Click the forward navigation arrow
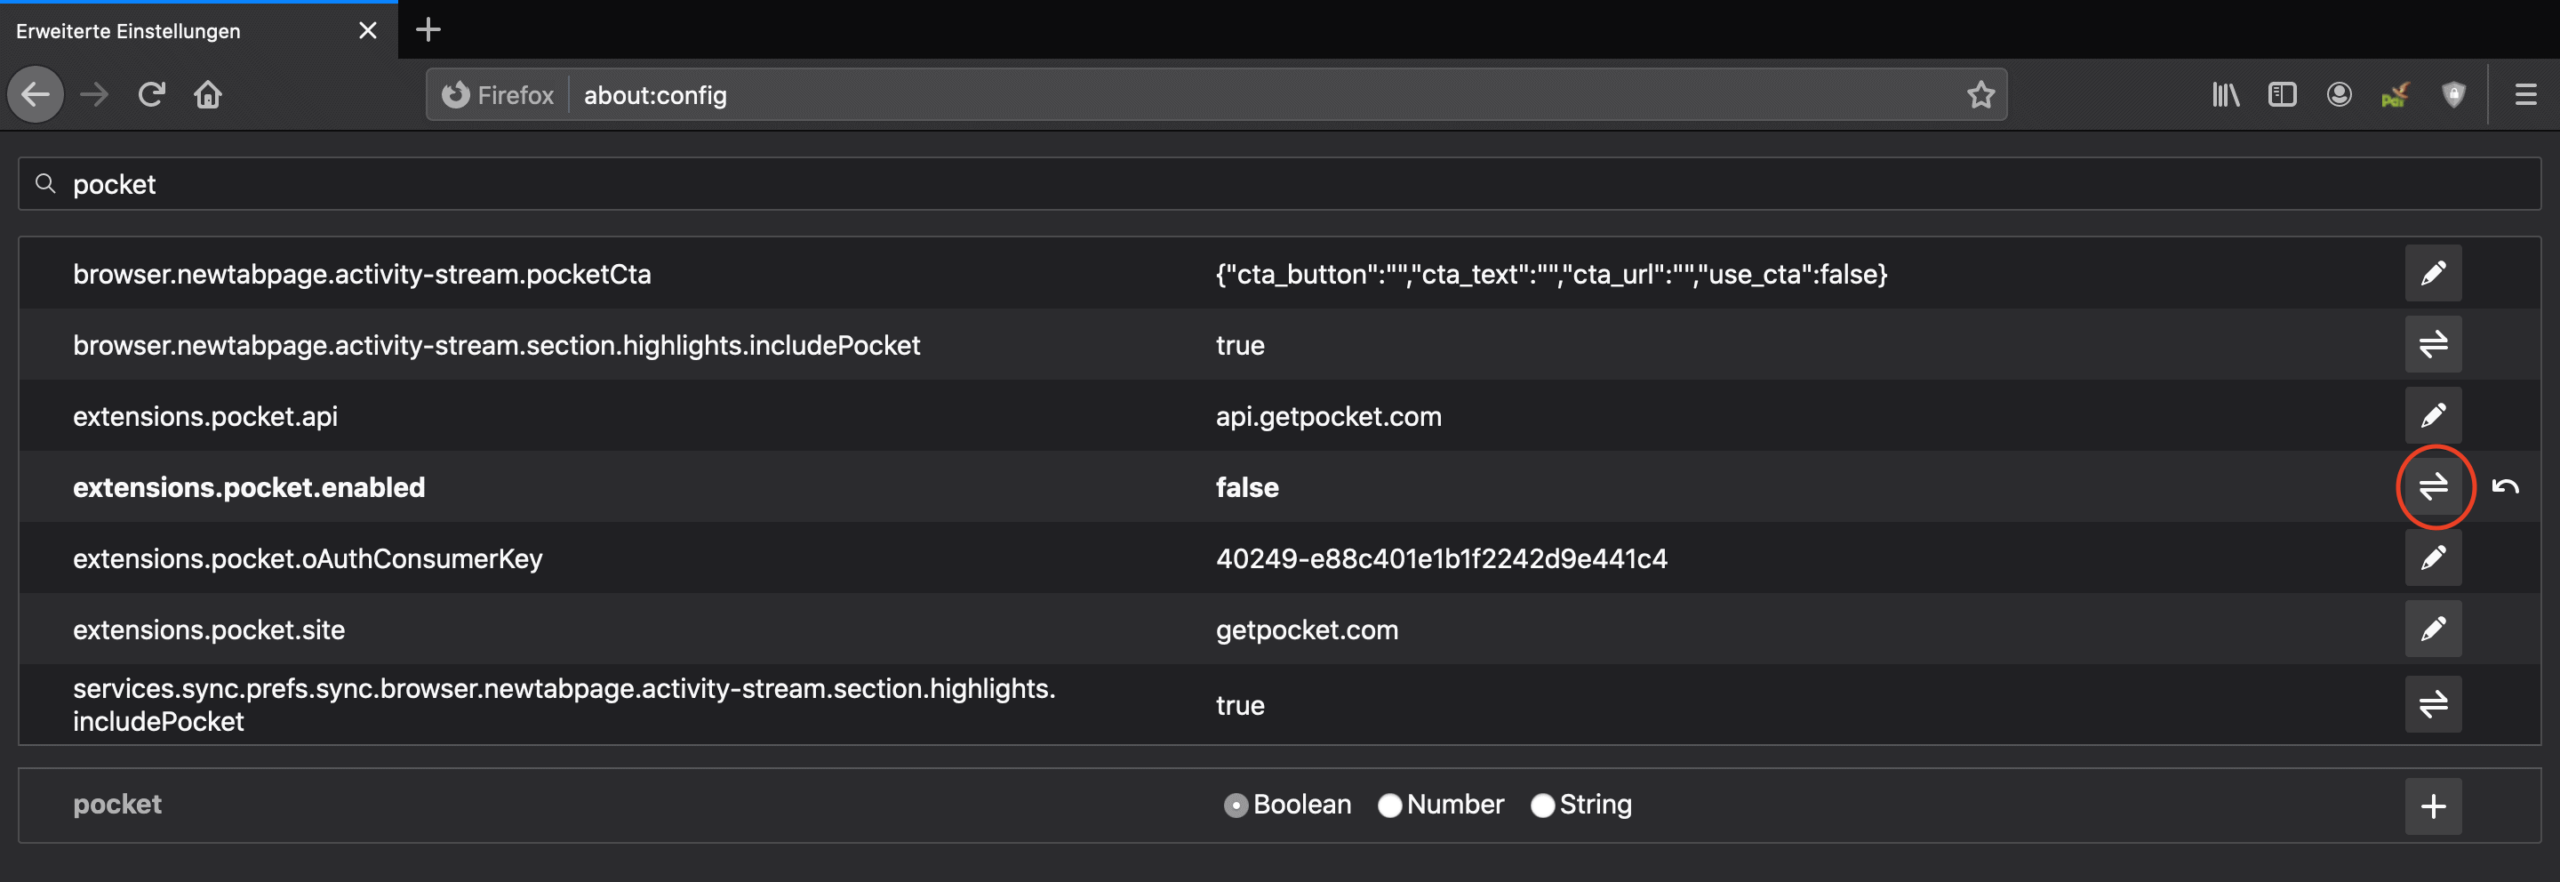Screen dimensions: 2560x882 tap(94, 95)
